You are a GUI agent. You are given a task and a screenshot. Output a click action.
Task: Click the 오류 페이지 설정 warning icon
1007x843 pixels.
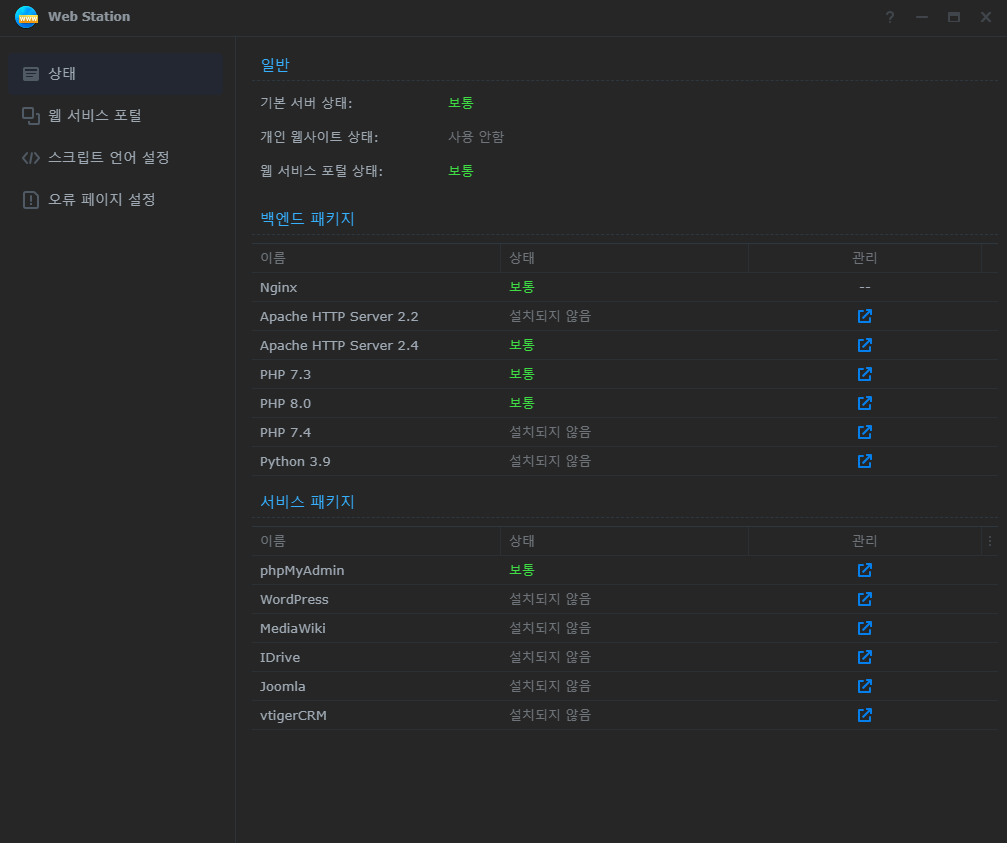coord(31,200)
